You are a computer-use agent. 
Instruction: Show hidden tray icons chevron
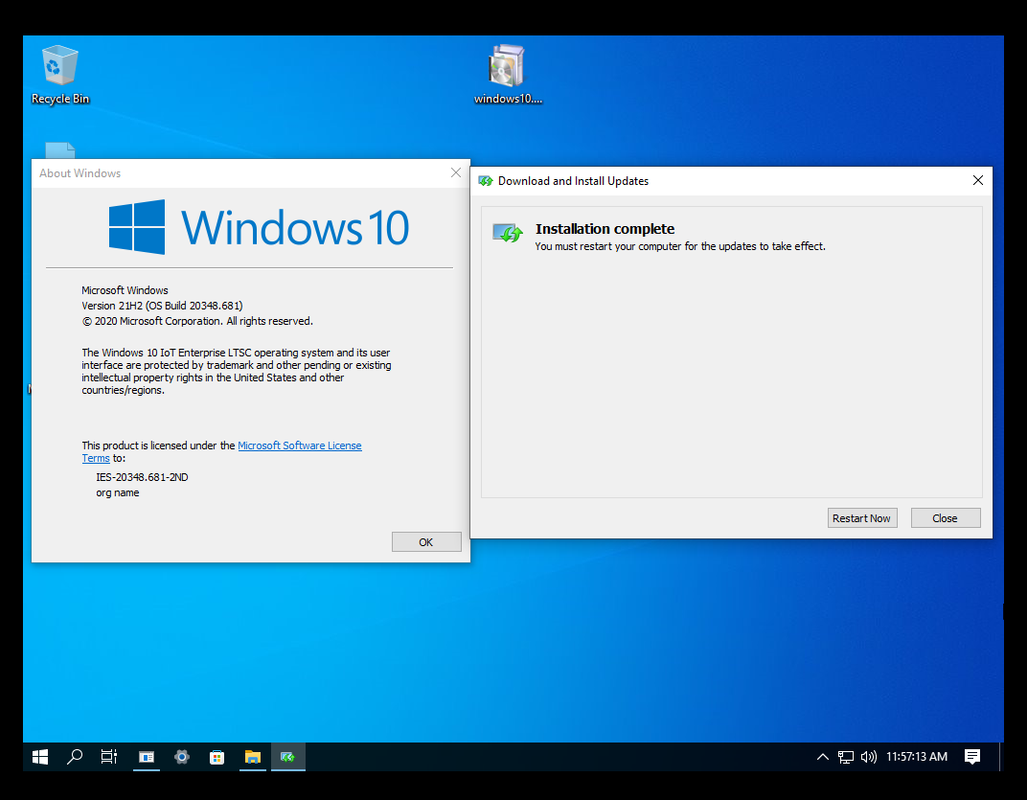(823, 757)
